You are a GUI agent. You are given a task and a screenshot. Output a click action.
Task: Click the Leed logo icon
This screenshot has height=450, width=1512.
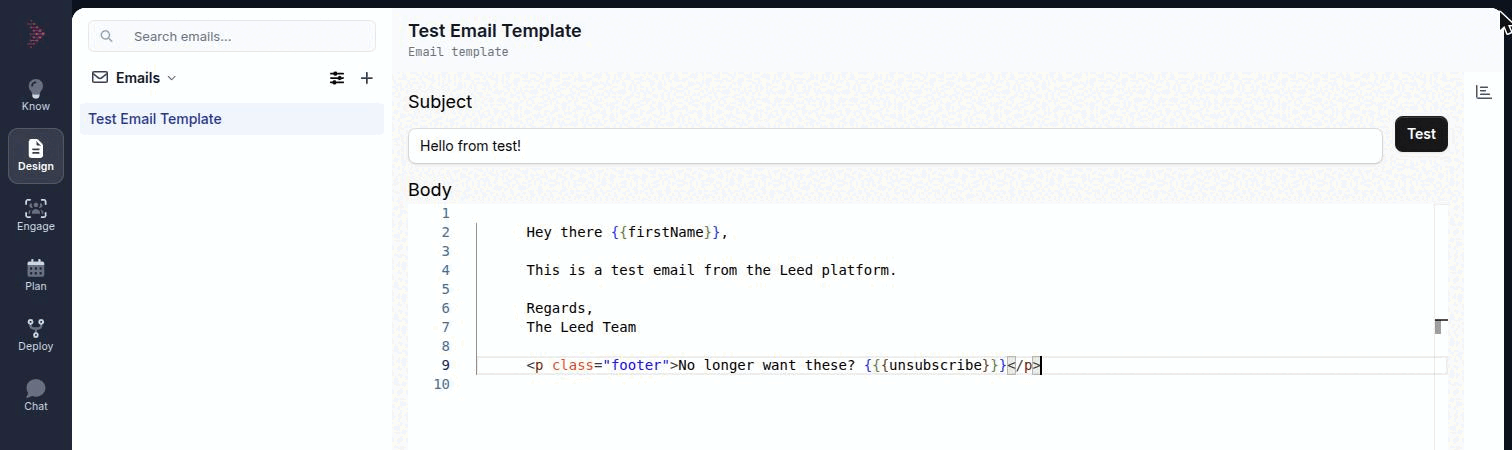click(x=36, y=34)
